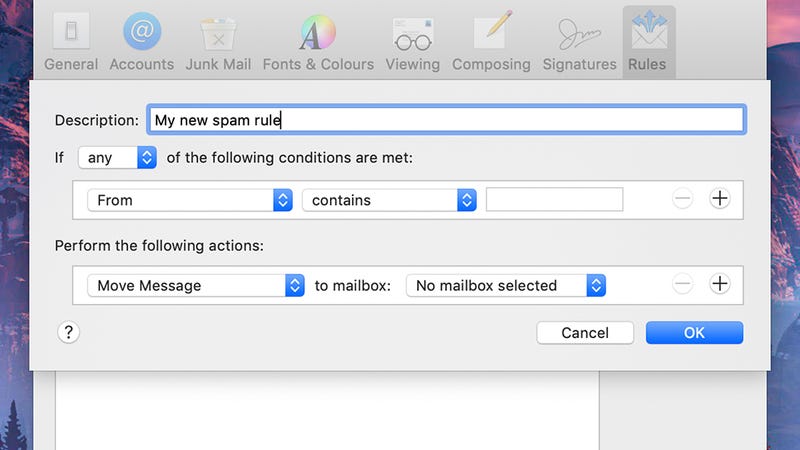Click in the Description text field
This screenshot has width=800, height=450.
click(x=446, y=120)
